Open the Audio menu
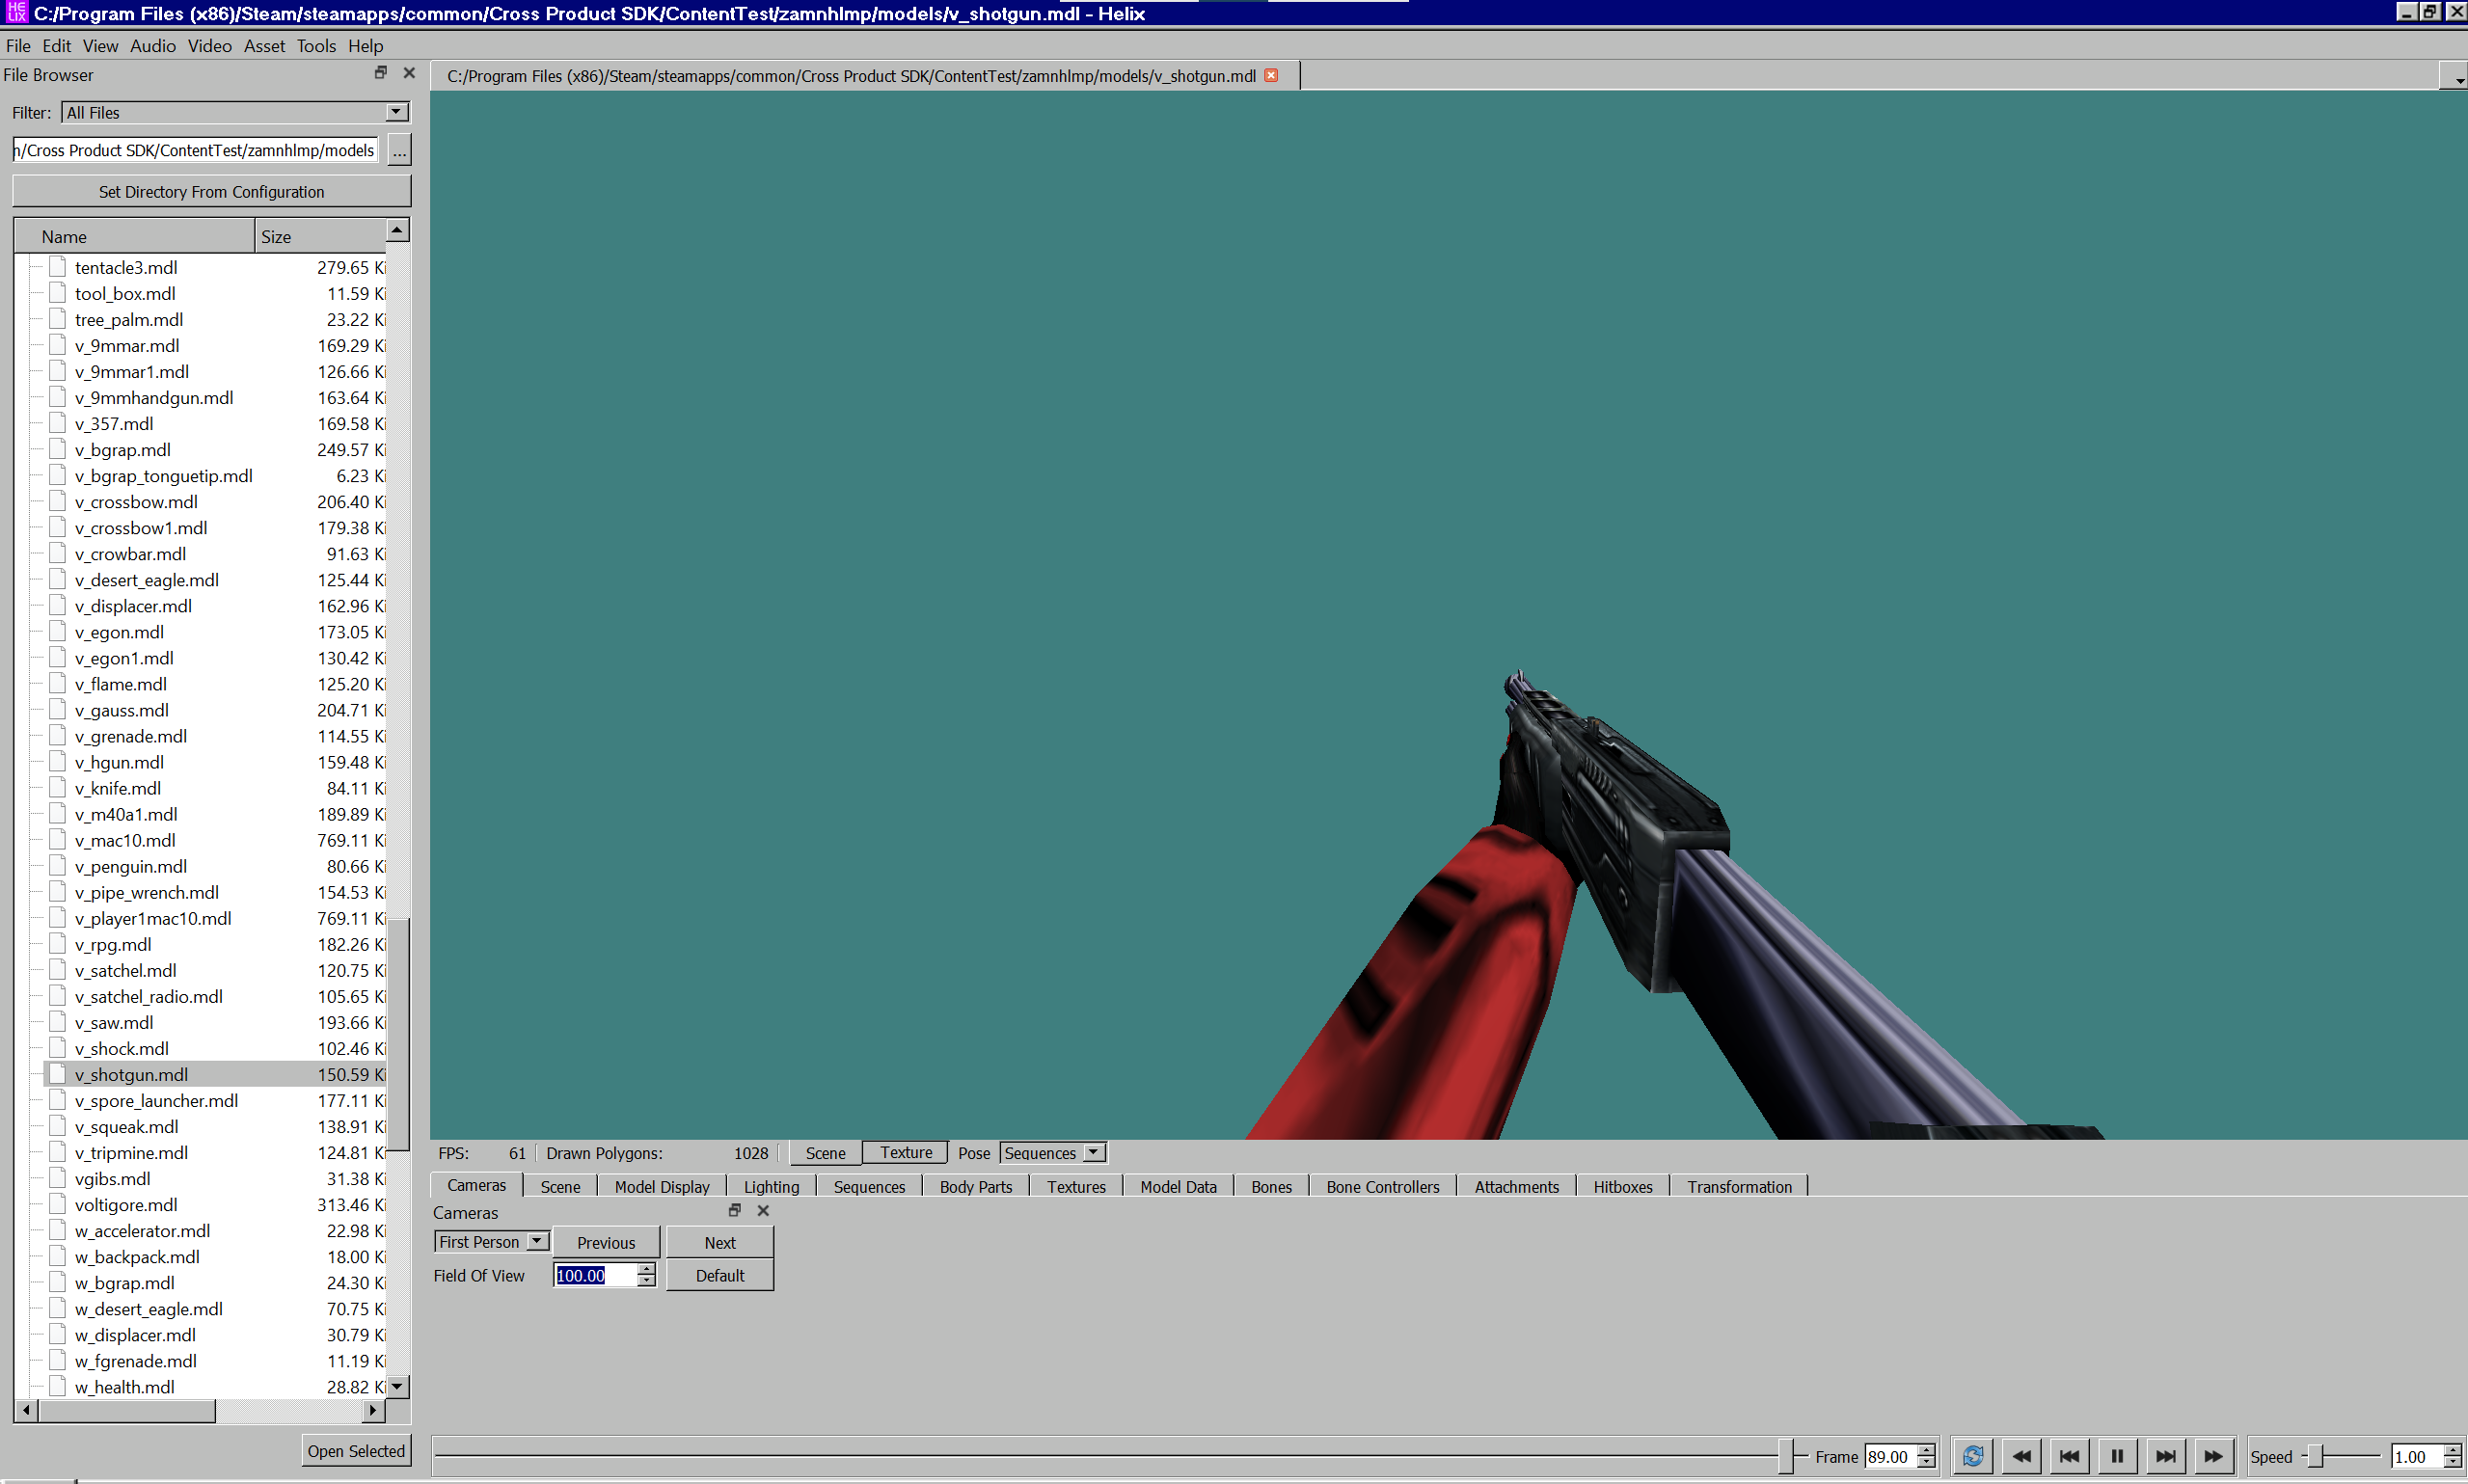 pos(153,46)
